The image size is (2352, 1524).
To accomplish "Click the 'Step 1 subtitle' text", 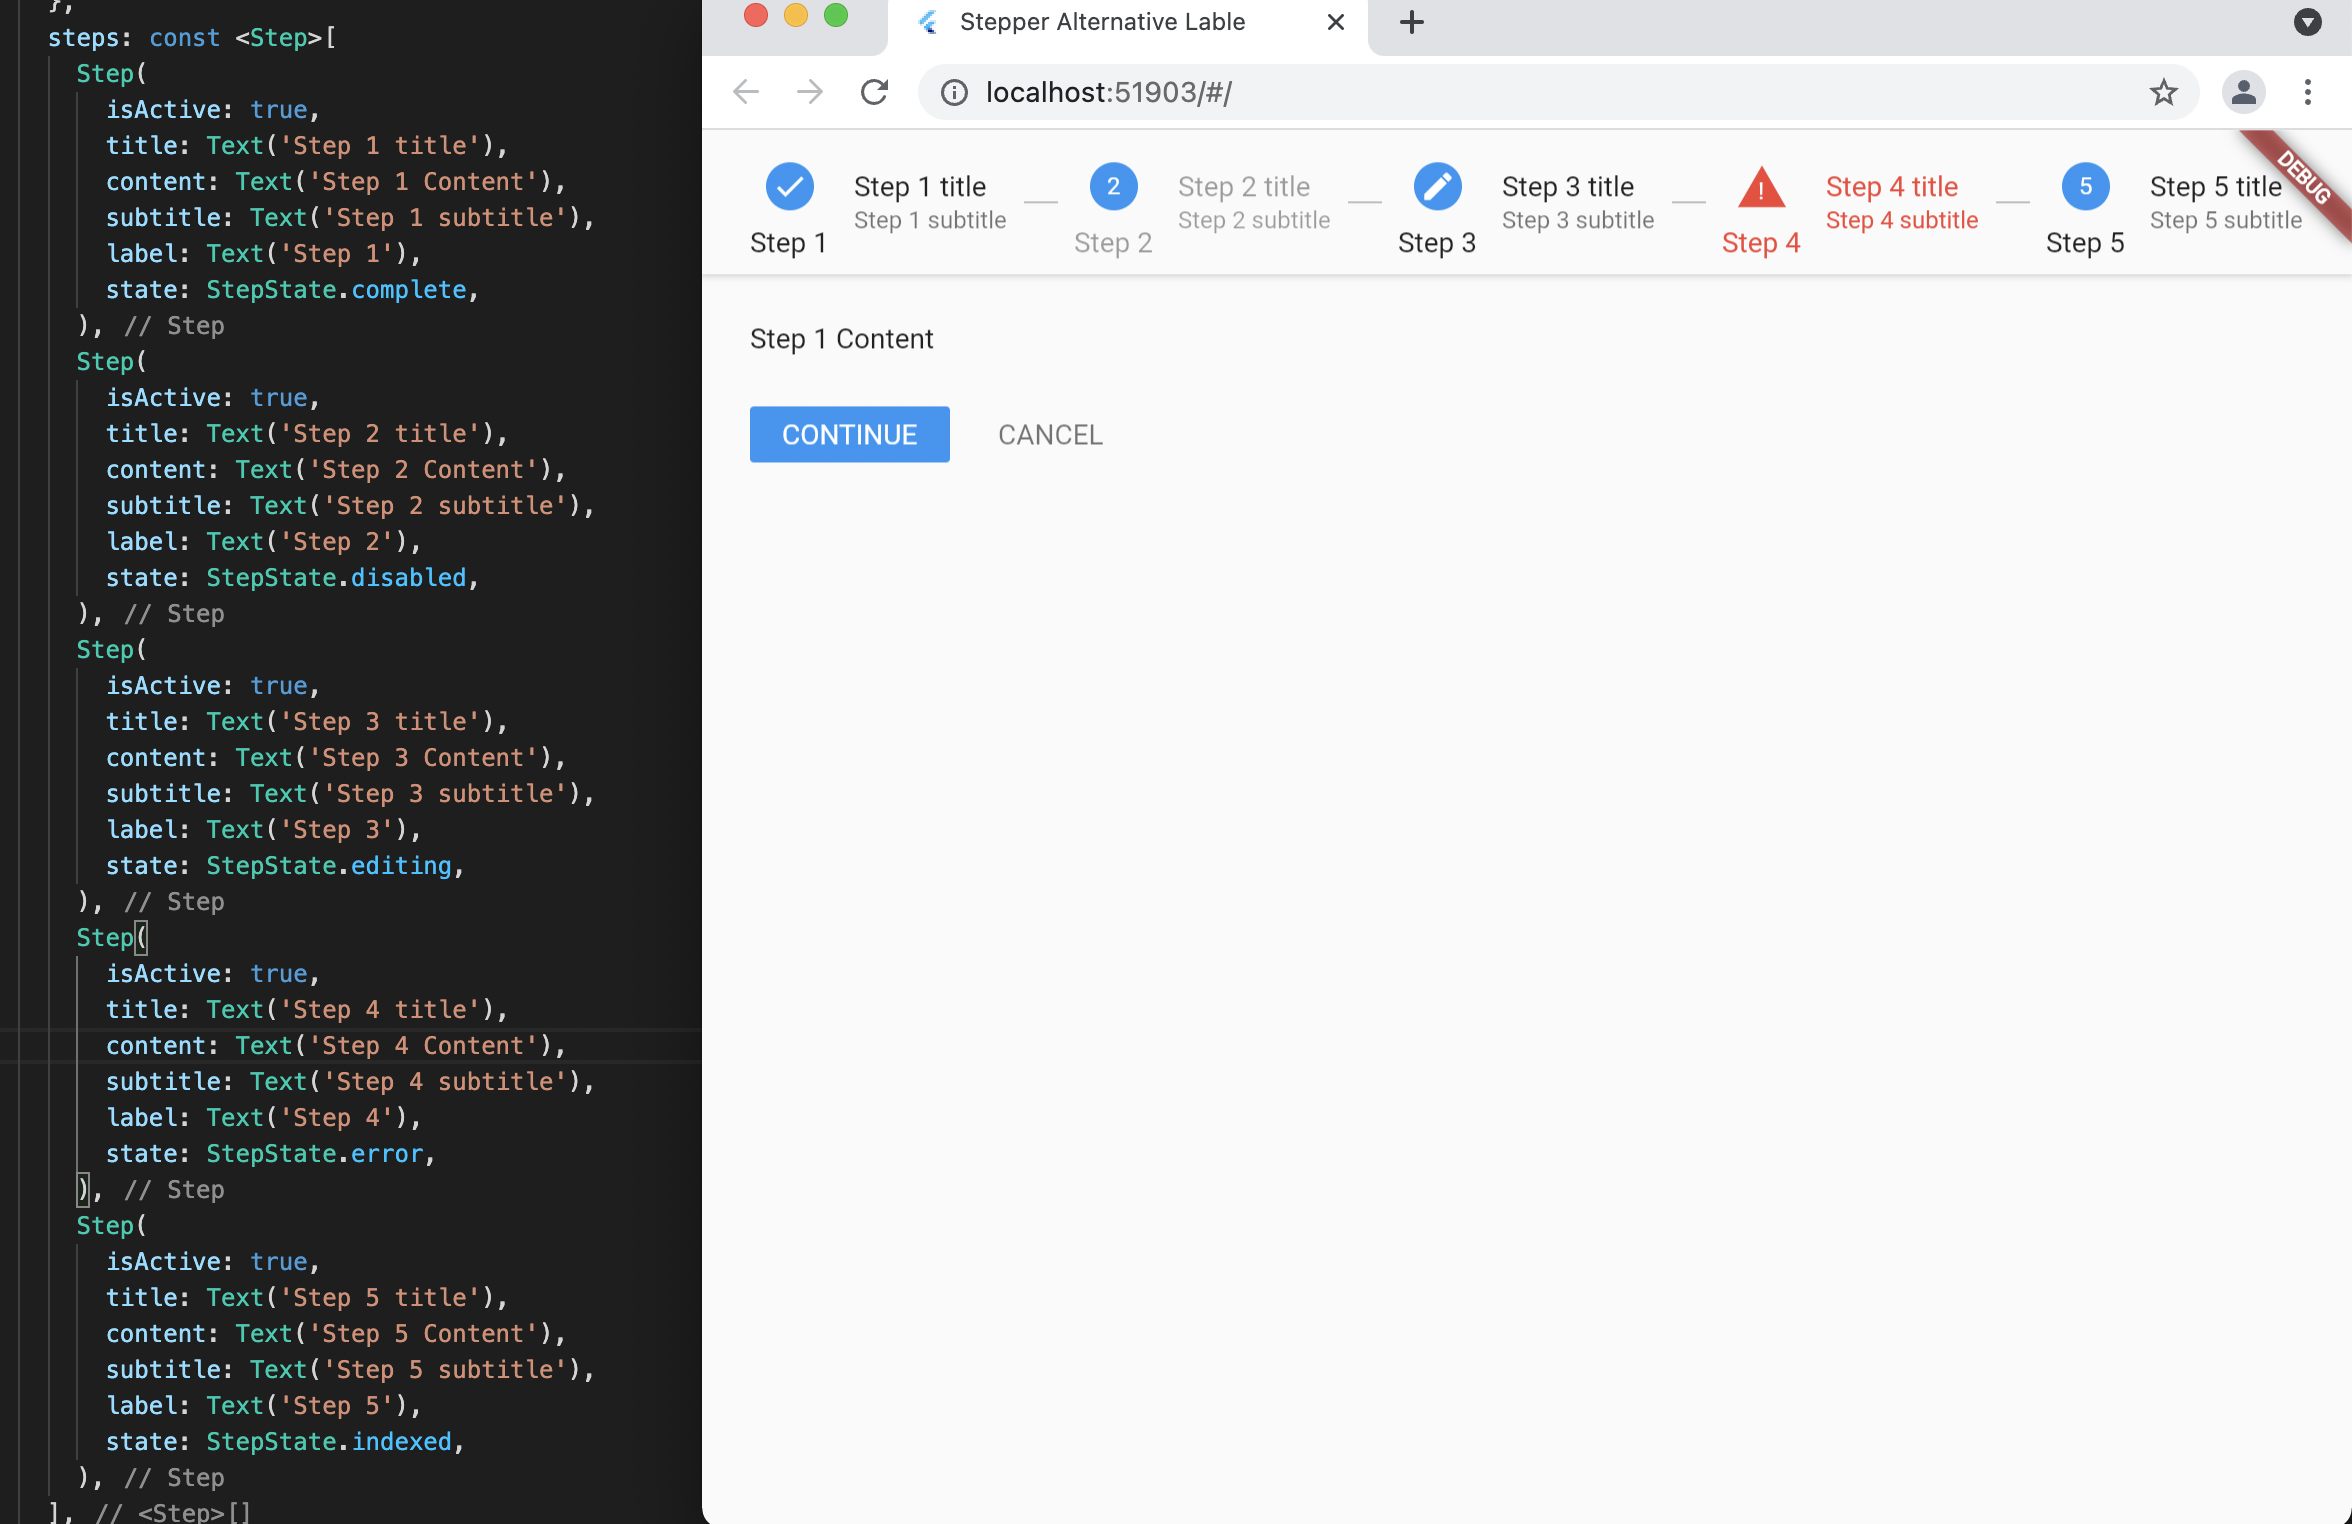I will [930, 220].
